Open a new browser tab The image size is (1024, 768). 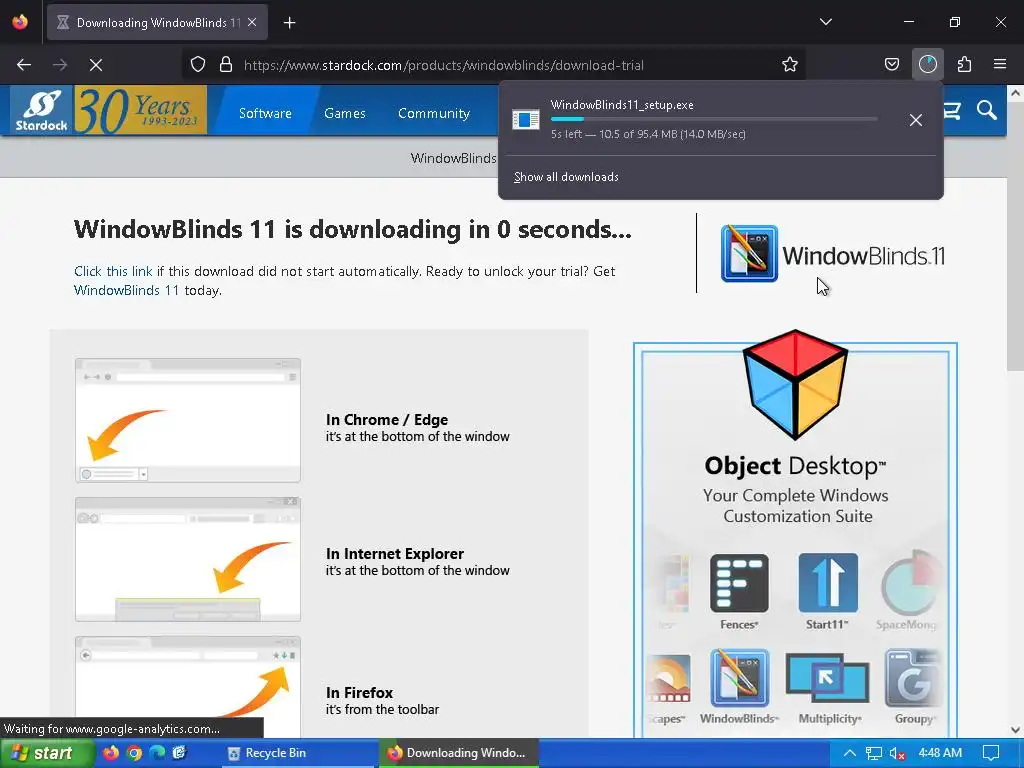point(289,23)
